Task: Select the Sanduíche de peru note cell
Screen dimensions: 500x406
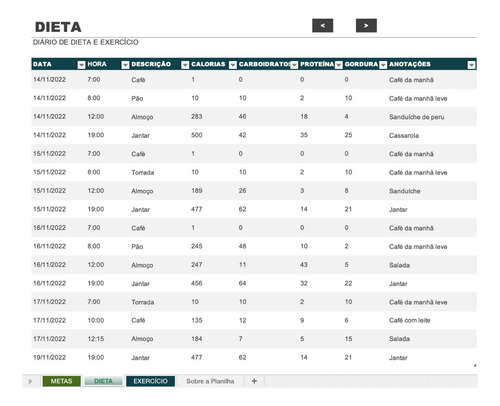Action: click(x=416, y=117)
